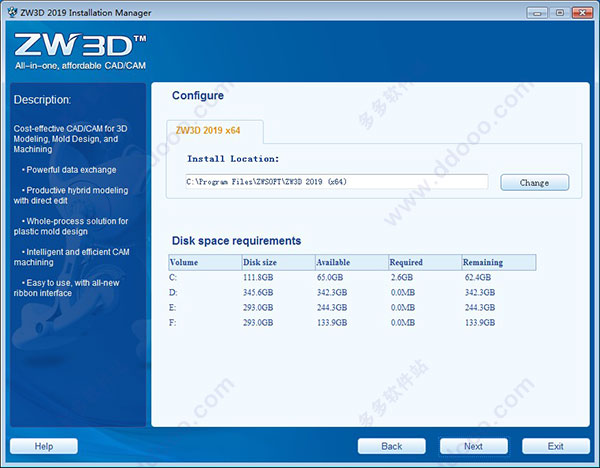The height and width of the screenshot is (468, 600).
Task: Click the 345.6GB disk size value
Action: coord(258,292)
